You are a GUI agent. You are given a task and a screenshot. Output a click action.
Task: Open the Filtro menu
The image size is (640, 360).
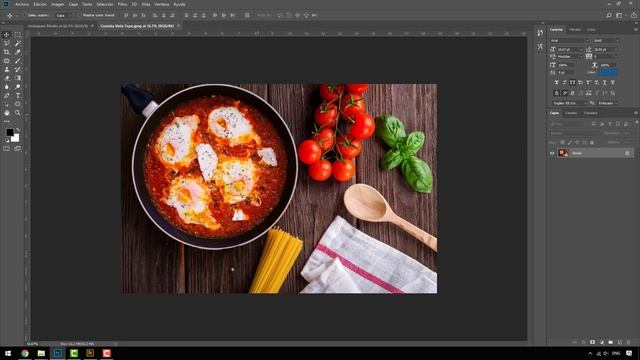[x=122, y=4]
